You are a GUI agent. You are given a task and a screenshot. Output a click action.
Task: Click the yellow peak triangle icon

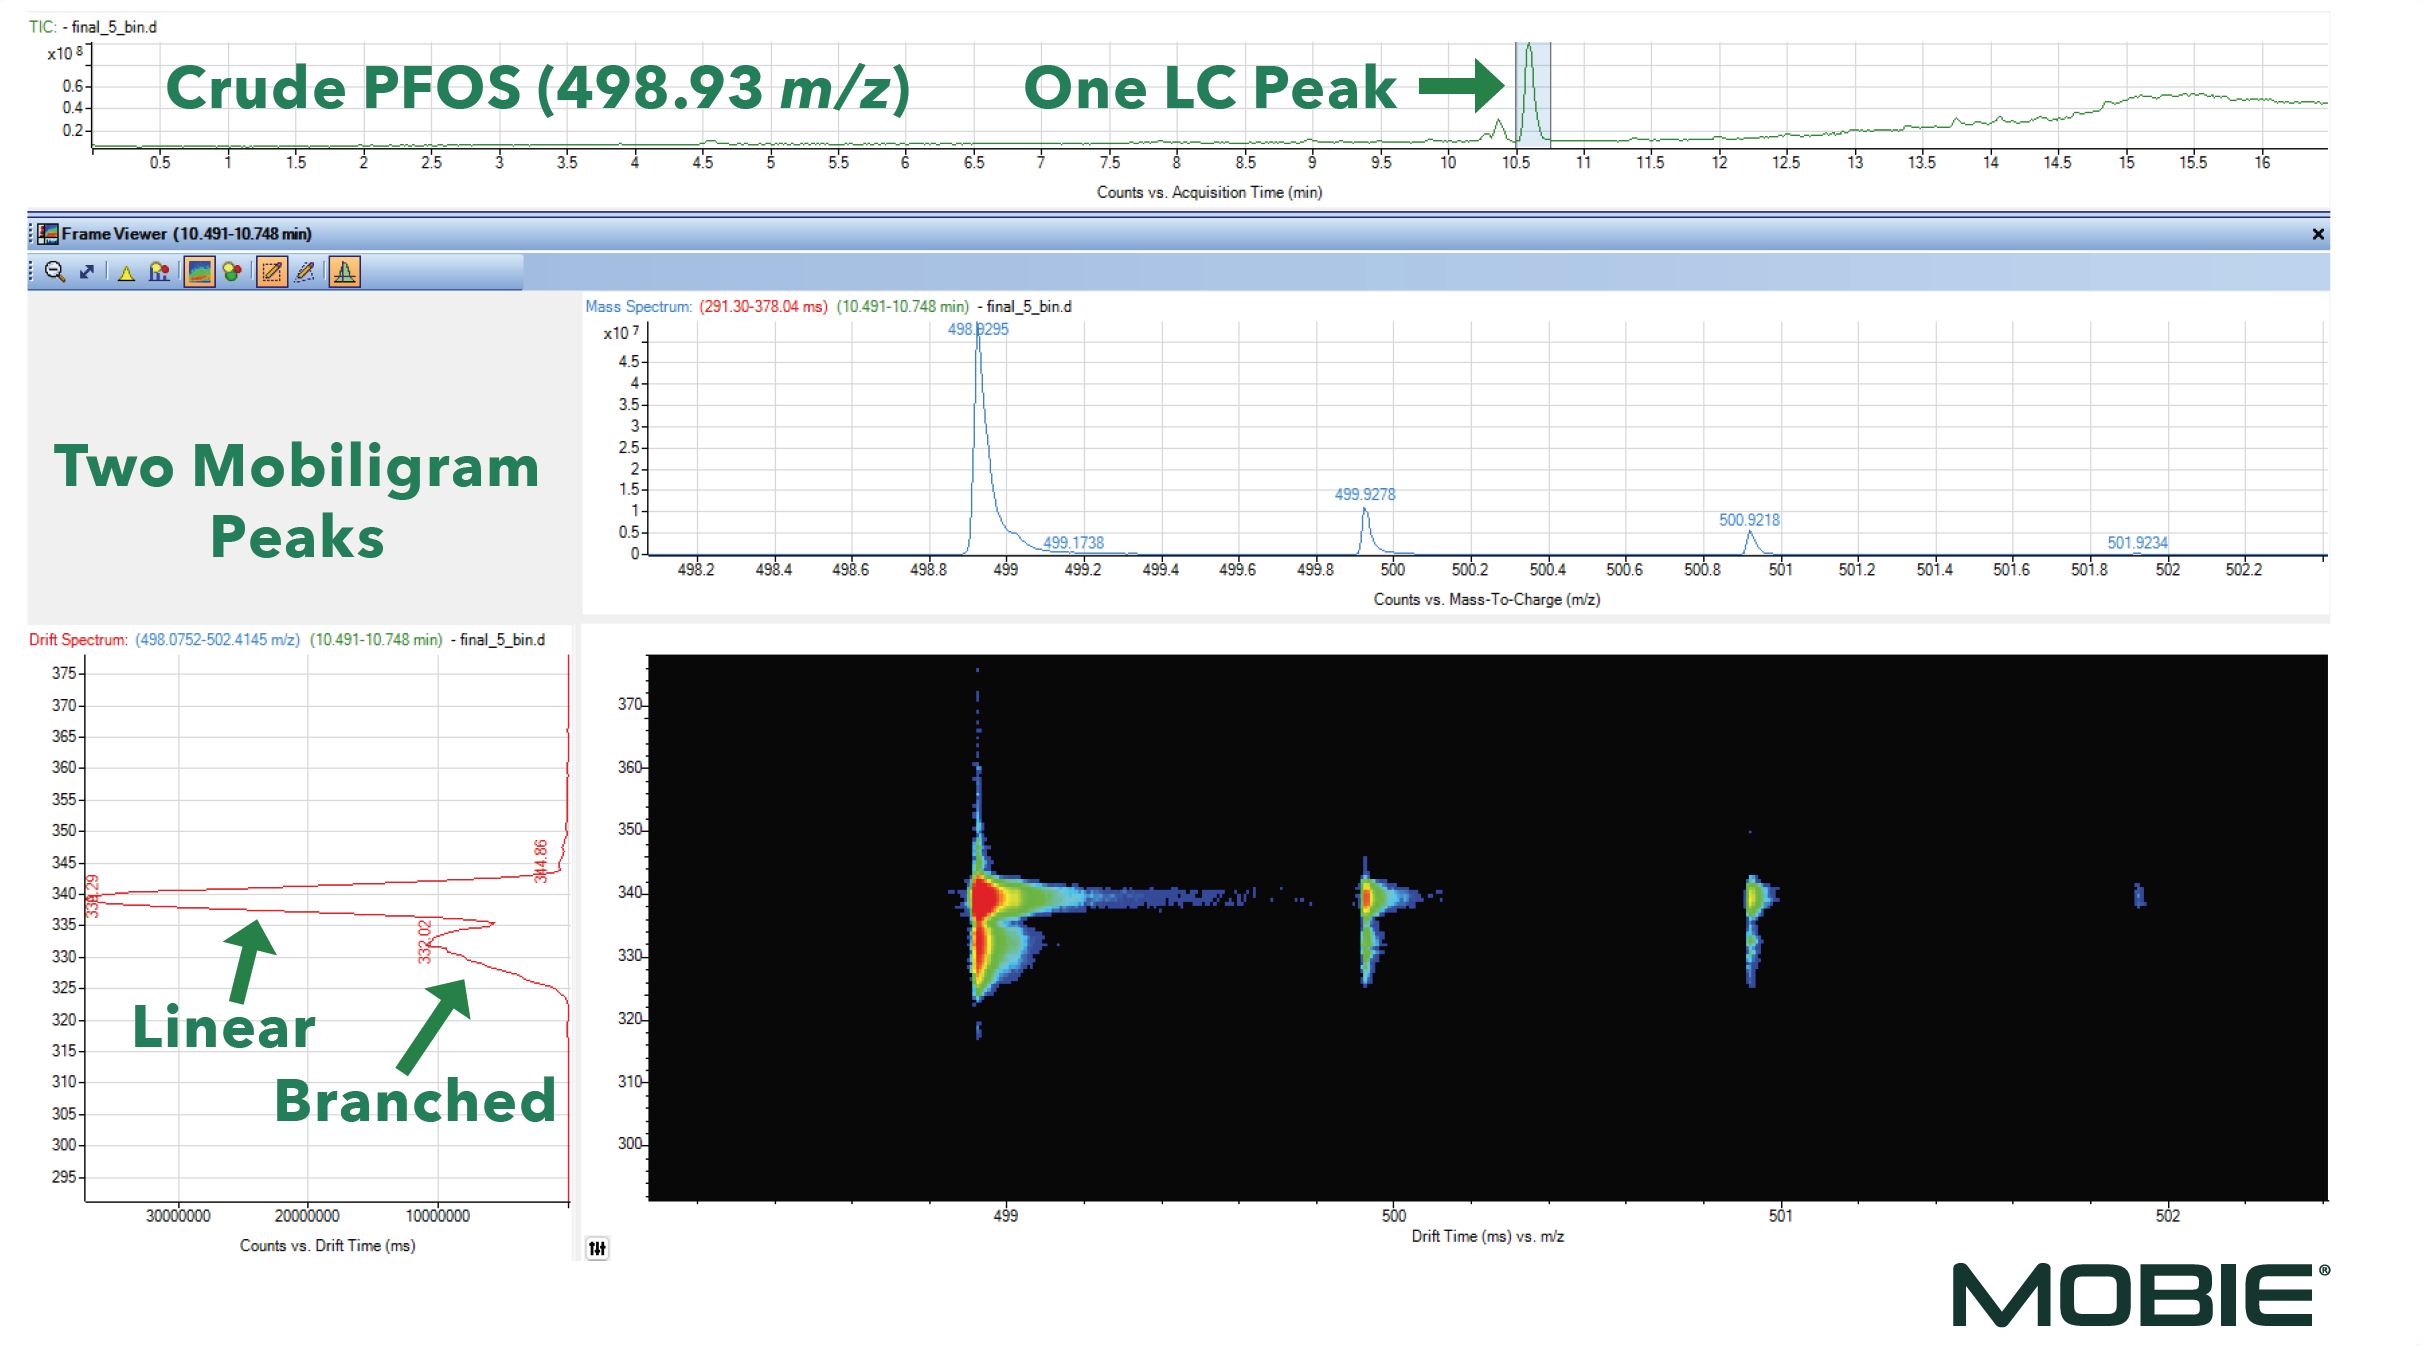point(126,273)
